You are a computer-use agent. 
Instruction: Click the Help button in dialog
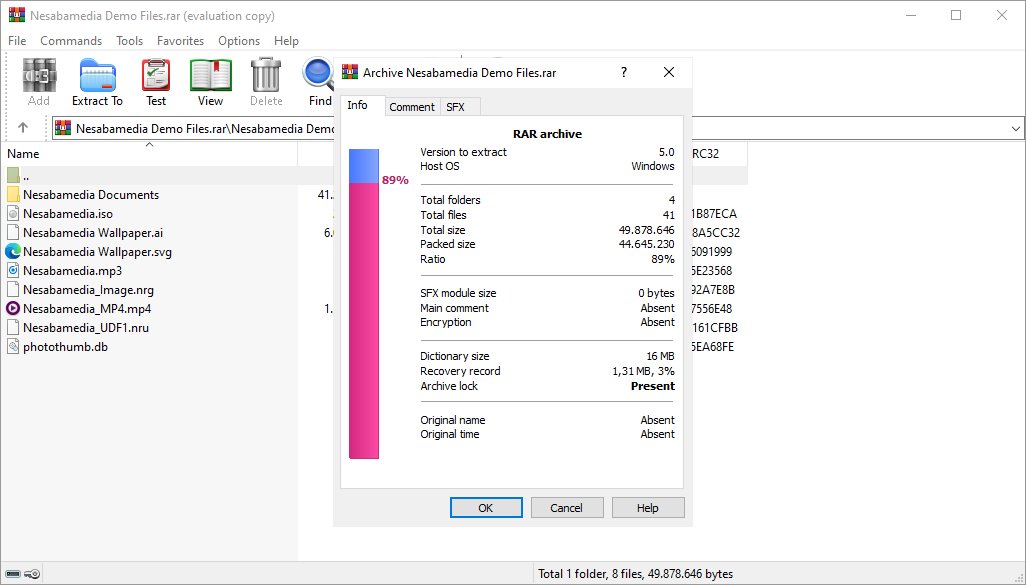click(648, 508)
